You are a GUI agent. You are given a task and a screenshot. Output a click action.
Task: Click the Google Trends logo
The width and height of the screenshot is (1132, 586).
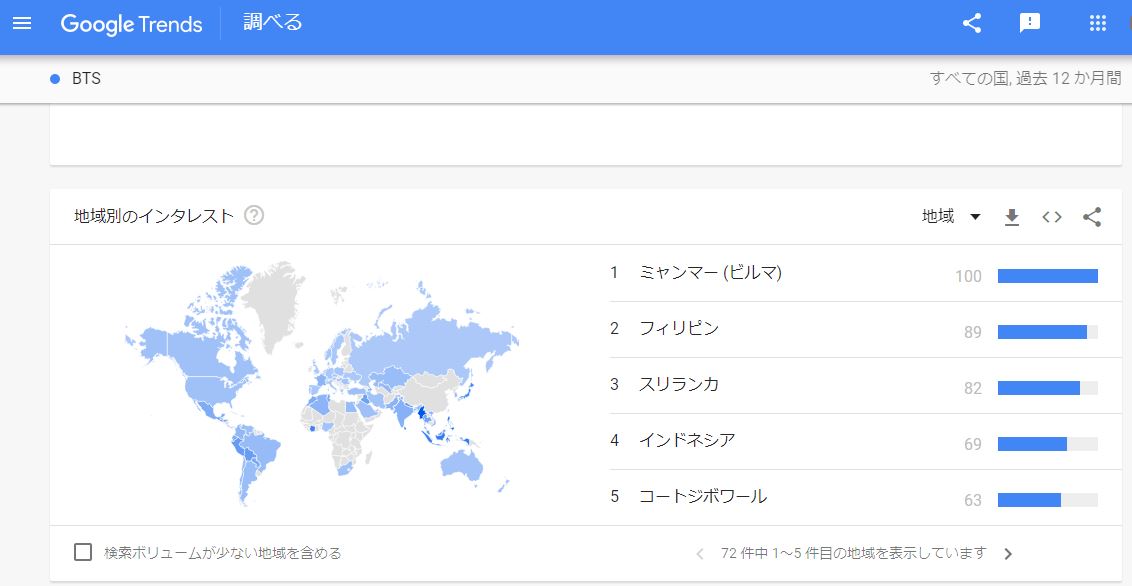tap(131, 24)
